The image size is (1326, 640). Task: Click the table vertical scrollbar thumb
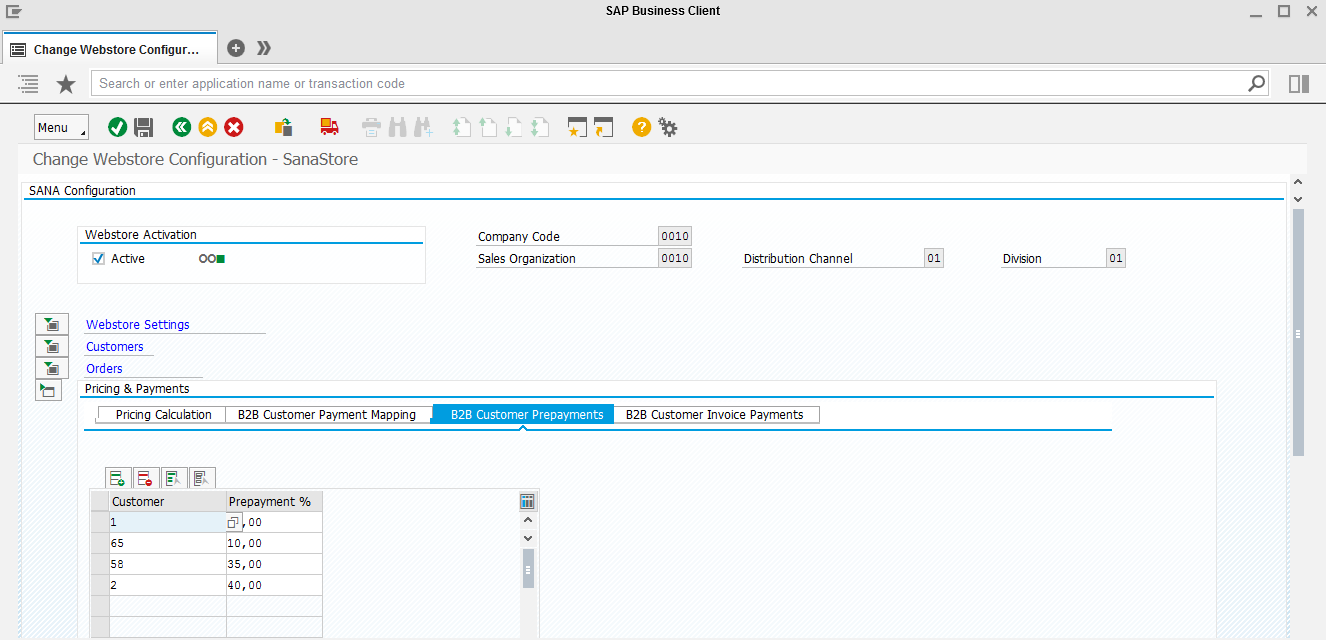pyautogui.click(x=528, y=568)
